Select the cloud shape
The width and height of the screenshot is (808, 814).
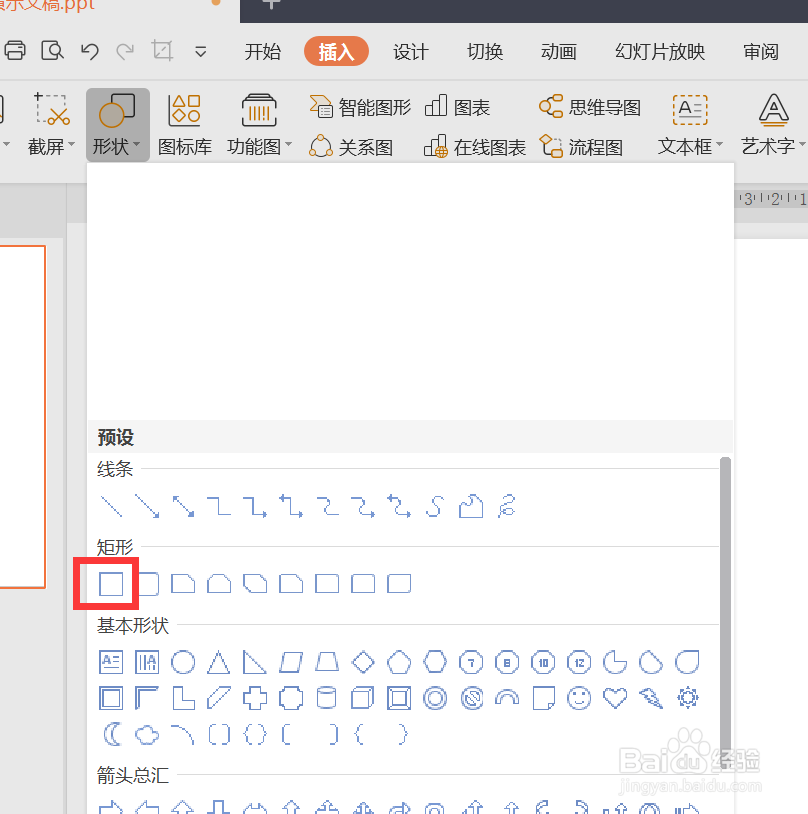click(147, 735)
